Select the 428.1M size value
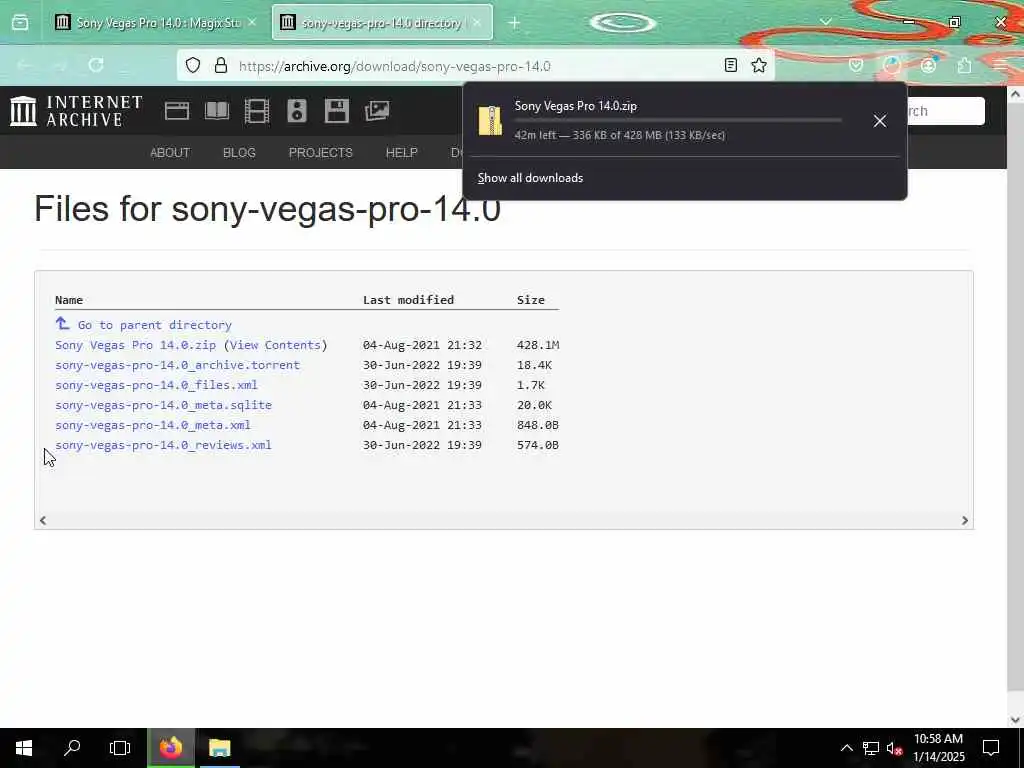Image resolution: width=1024 pixels, height=768 pixels. pyautogui.click(x=537, y=345)
